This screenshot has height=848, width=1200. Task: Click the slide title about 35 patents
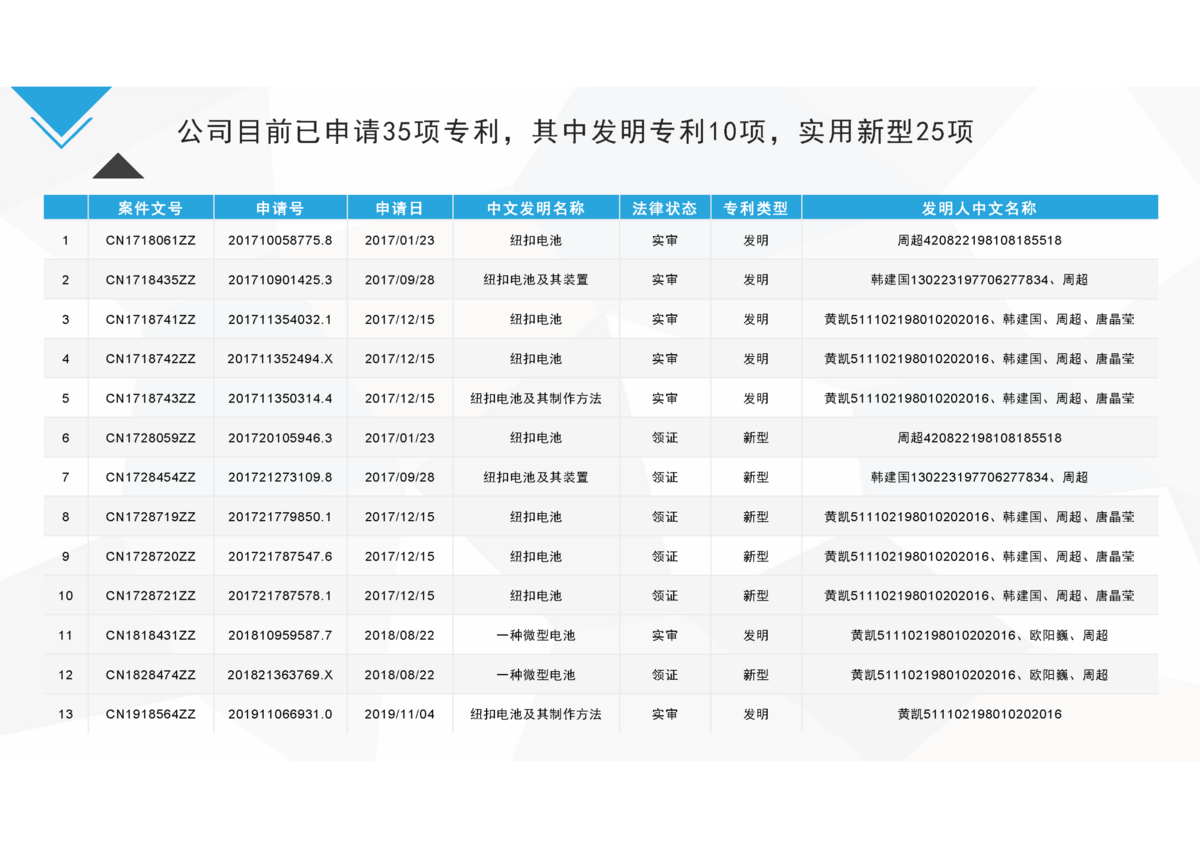click(575, 132)
